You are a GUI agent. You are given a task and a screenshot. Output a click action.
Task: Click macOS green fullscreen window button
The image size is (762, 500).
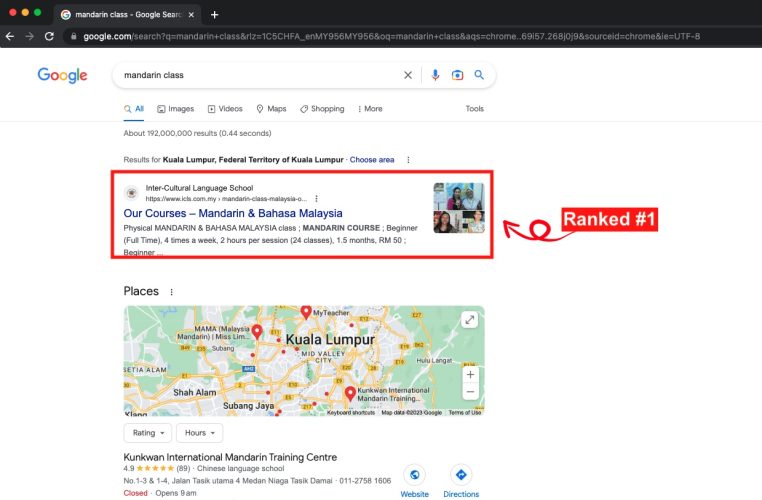(x=37, y=13)
